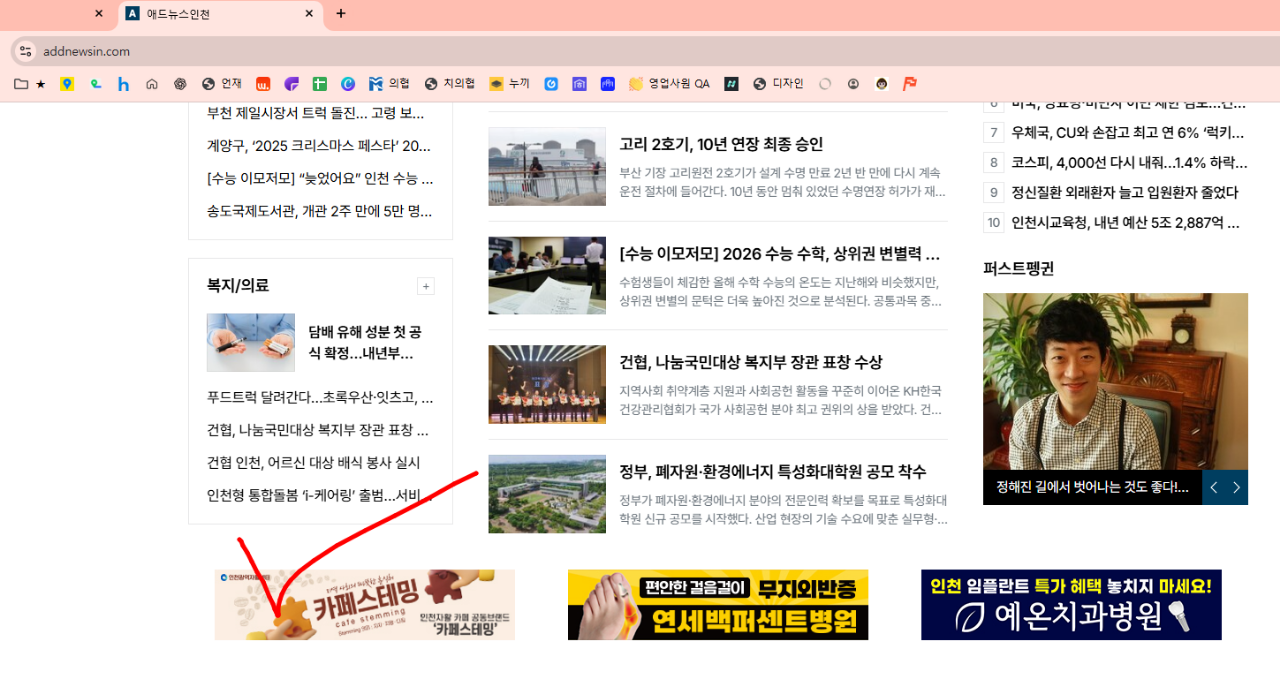Click the 연세백퍼센트병원 banner ad

[718, 605]
